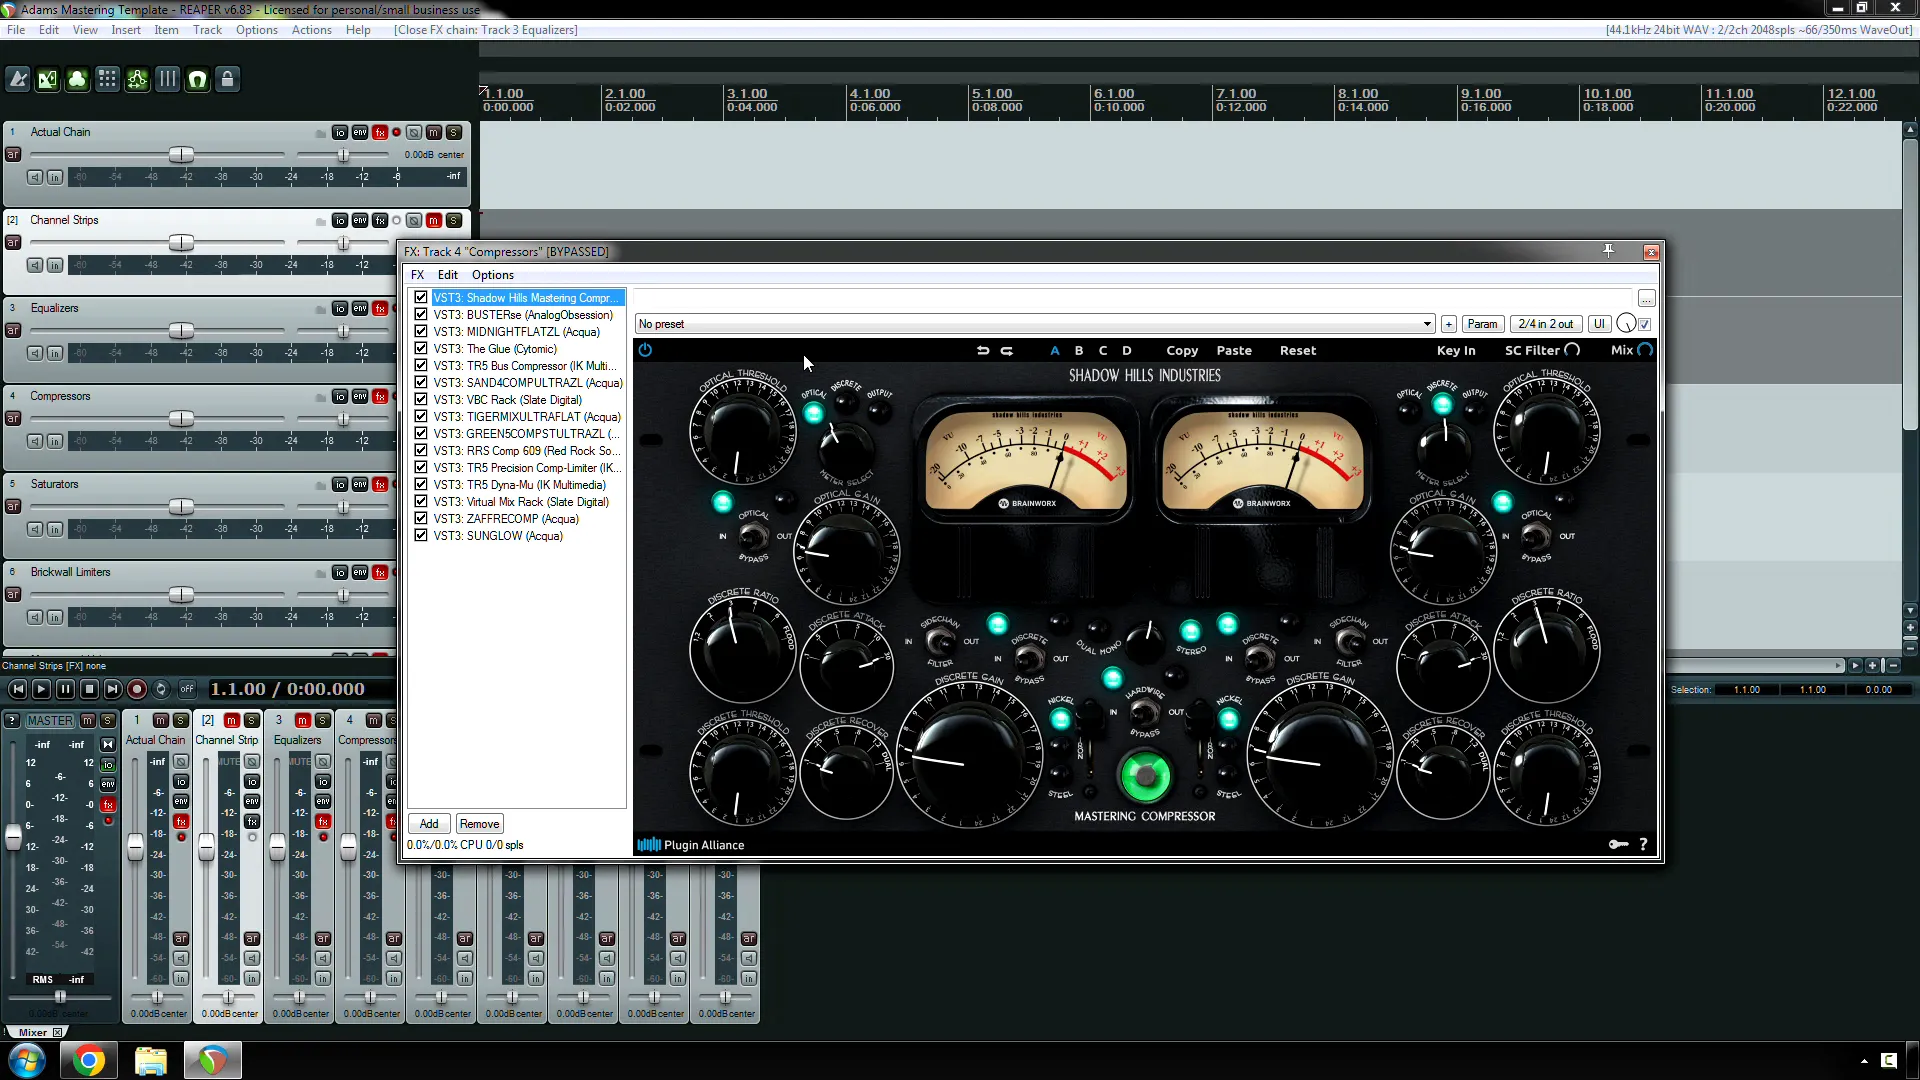
Task: Click Reset in the plugin toolbar
Action: coord(1298,350)
